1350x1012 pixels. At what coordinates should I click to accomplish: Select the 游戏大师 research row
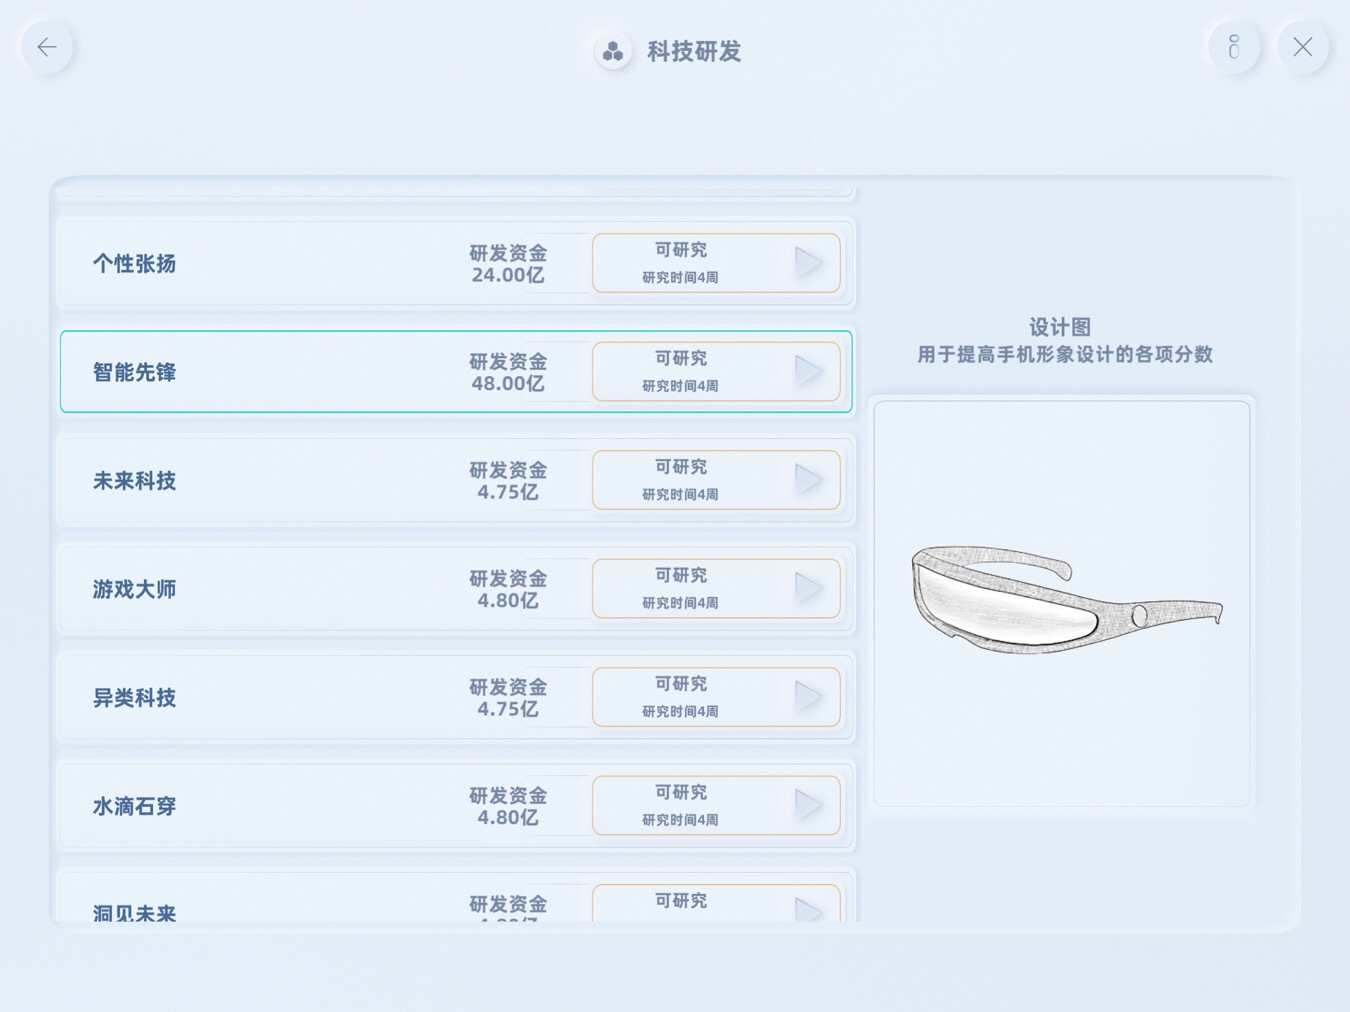pyautogui.click(x=456, y=588)
